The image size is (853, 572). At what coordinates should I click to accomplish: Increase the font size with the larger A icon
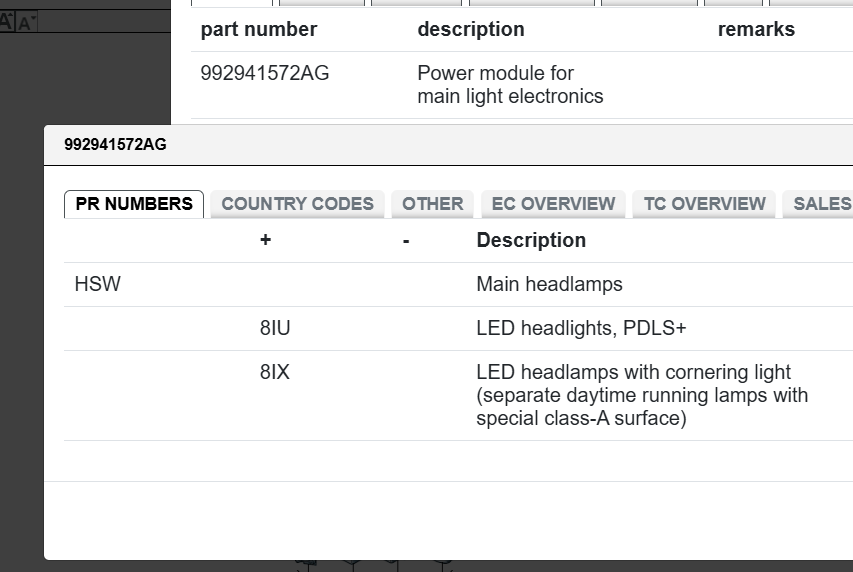pyautogui.click(x=6, y=21)
